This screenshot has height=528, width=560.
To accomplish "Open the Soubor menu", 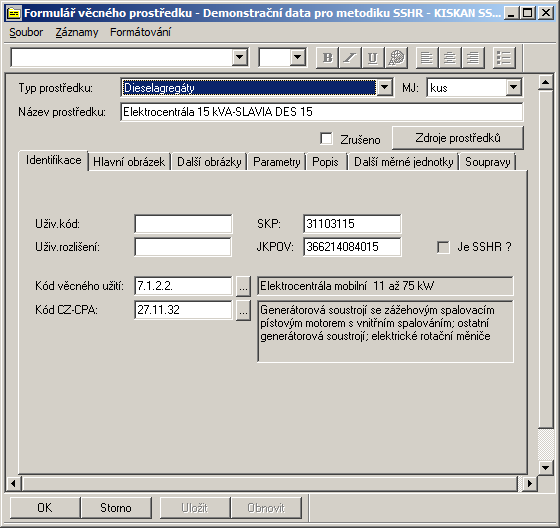I will coord(26,32).
